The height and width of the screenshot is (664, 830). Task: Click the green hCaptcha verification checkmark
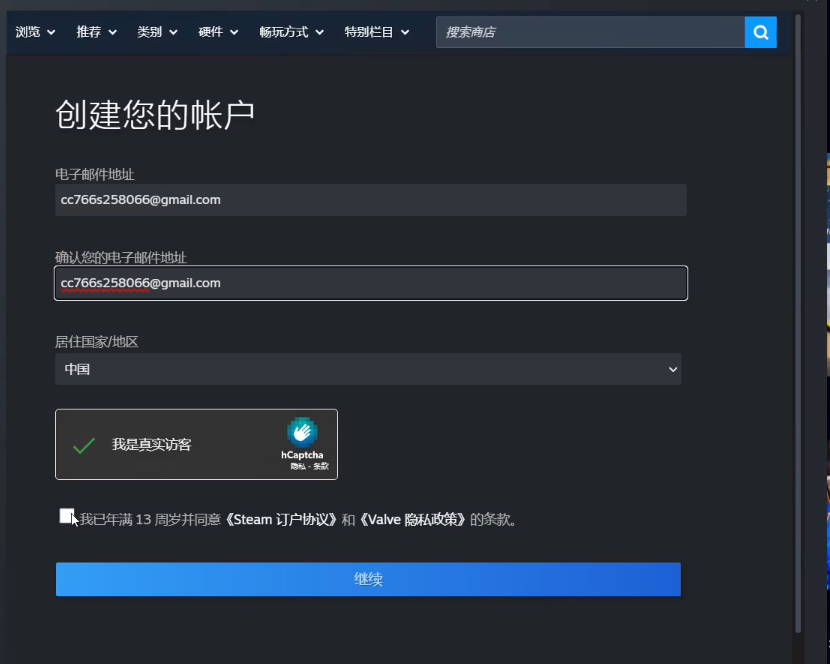coord(84,445)
